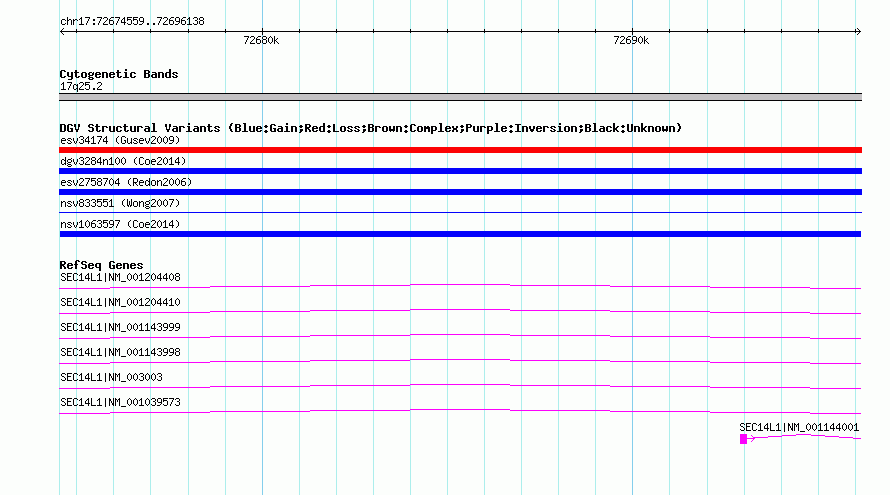Open transcript SEC14L1|NM_001039573 label
This screenshot has width=890, height=495.
click(x=120, y=402)
